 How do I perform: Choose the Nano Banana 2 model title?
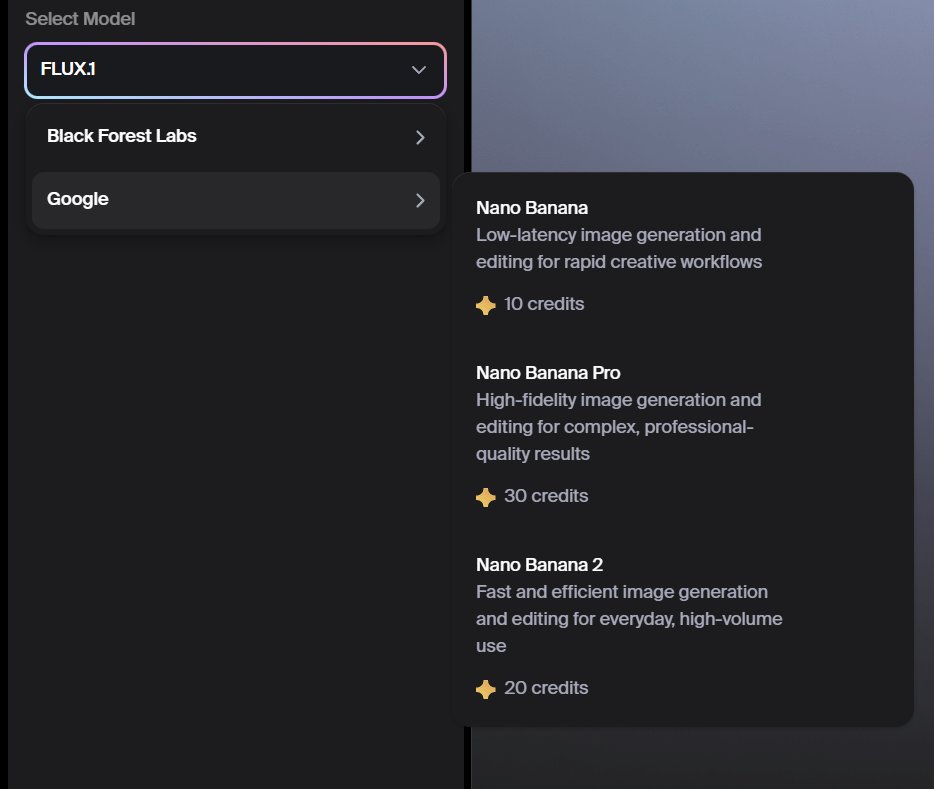(539, 565)
